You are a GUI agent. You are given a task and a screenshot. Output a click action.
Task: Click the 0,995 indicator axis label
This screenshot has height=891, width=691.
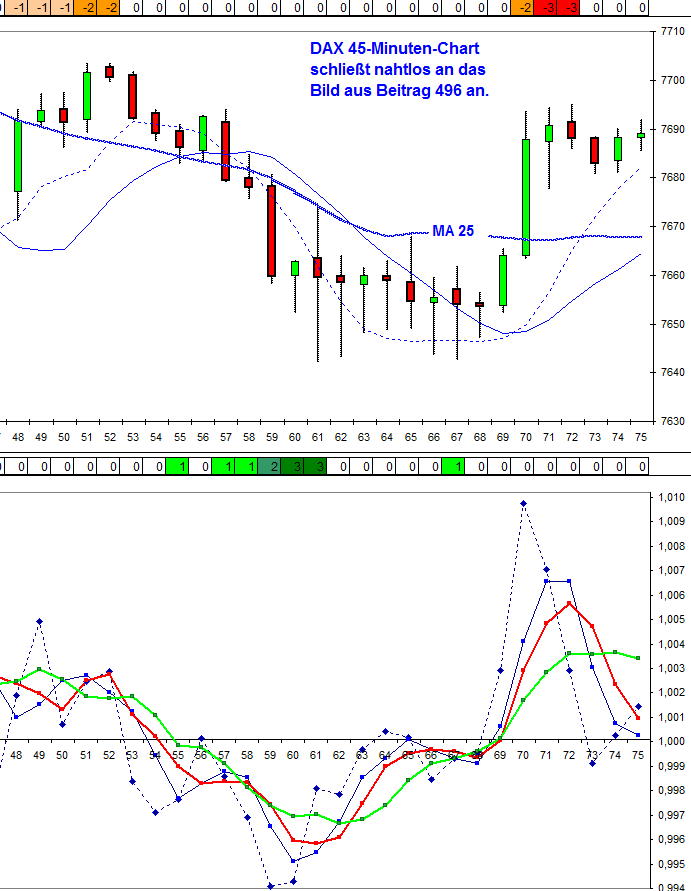pos(672,864)
